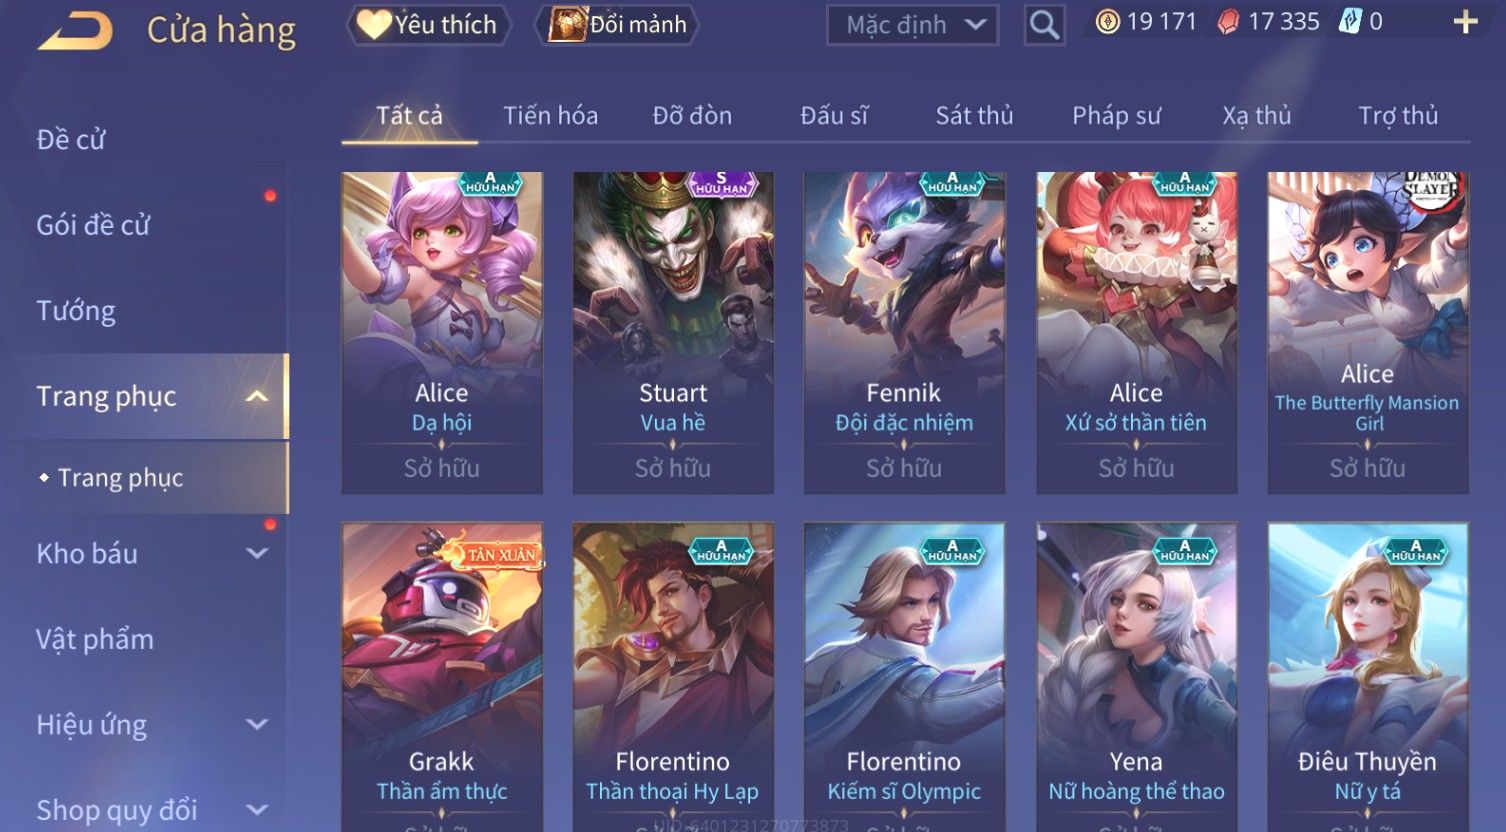Open Gói đề cử in the sidebar
Screen dimensions: 1506x832
click(93, 225)
